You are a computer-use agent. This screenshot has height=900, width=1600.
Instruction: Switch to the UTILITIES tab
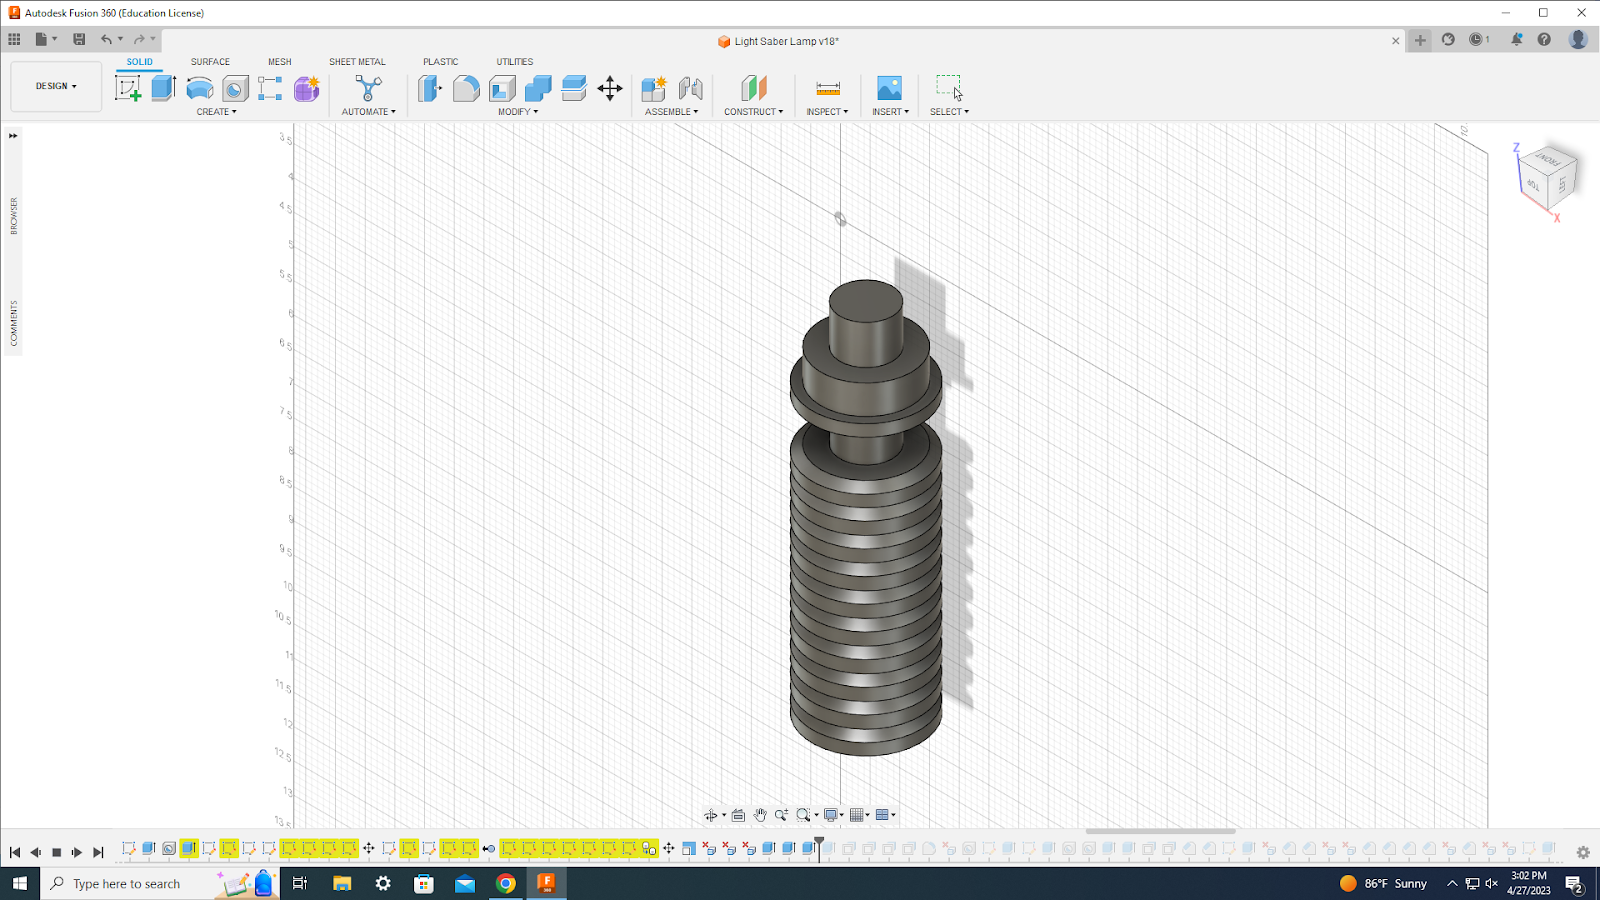point(515,62)
